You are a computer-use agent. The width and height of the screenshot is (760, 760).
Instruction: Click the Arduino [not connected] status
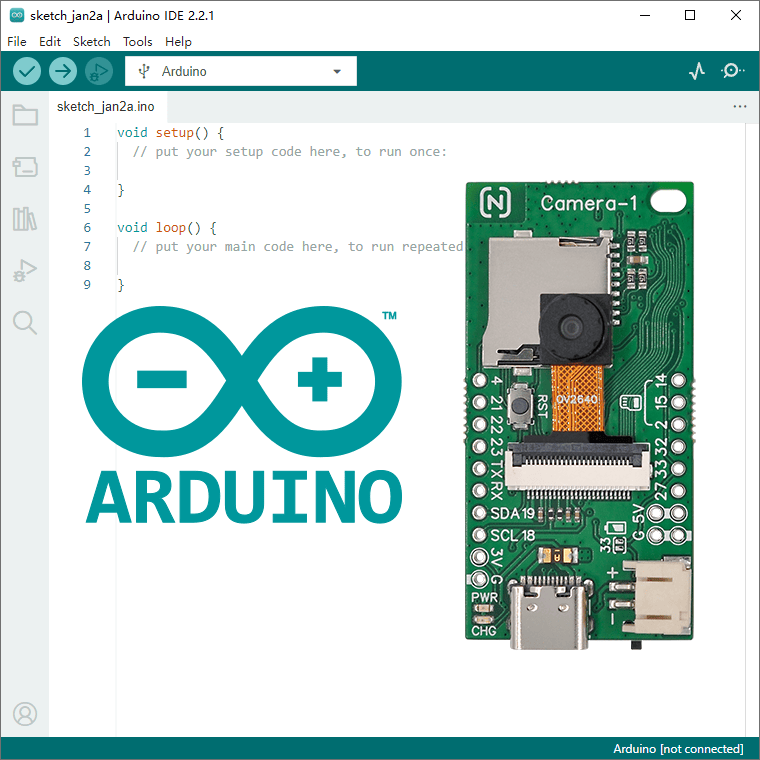[x=678, y=749]
